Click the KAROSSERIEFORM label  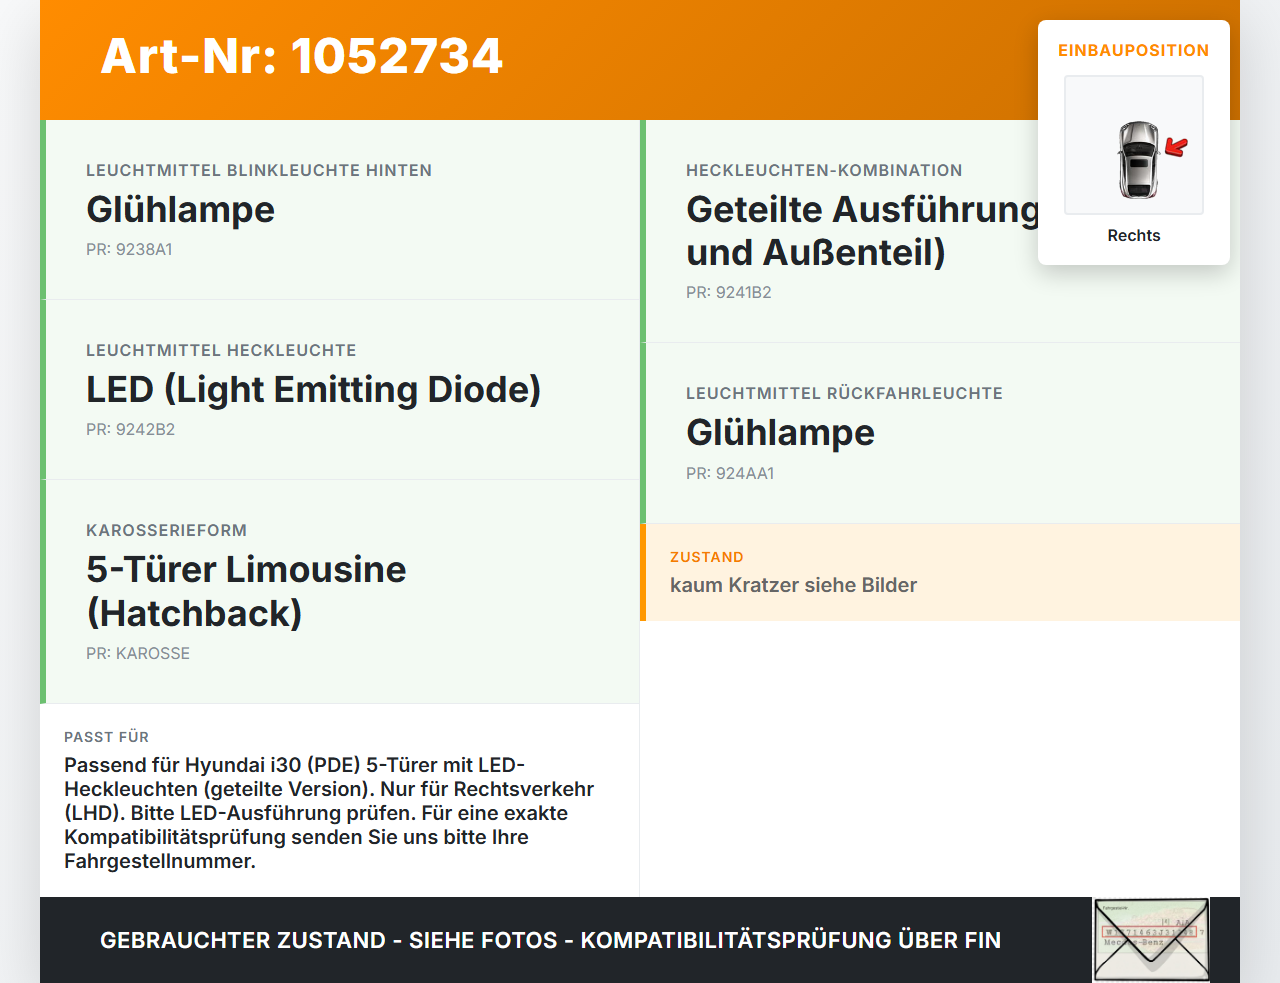tap(166, 530)
